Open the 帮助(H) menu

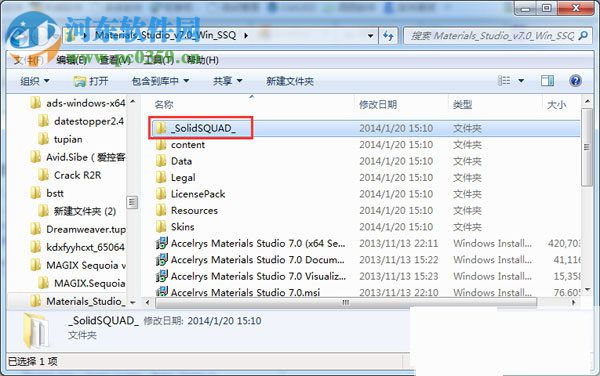point(203,60)
